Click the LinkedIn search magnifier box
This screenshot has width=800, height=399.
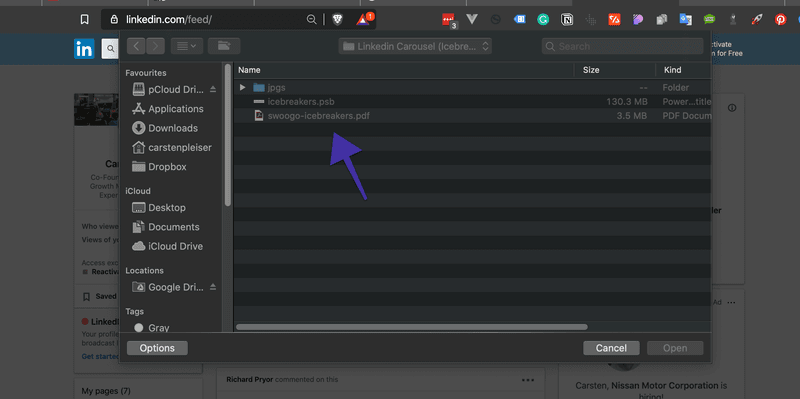[x=110, y=49]
